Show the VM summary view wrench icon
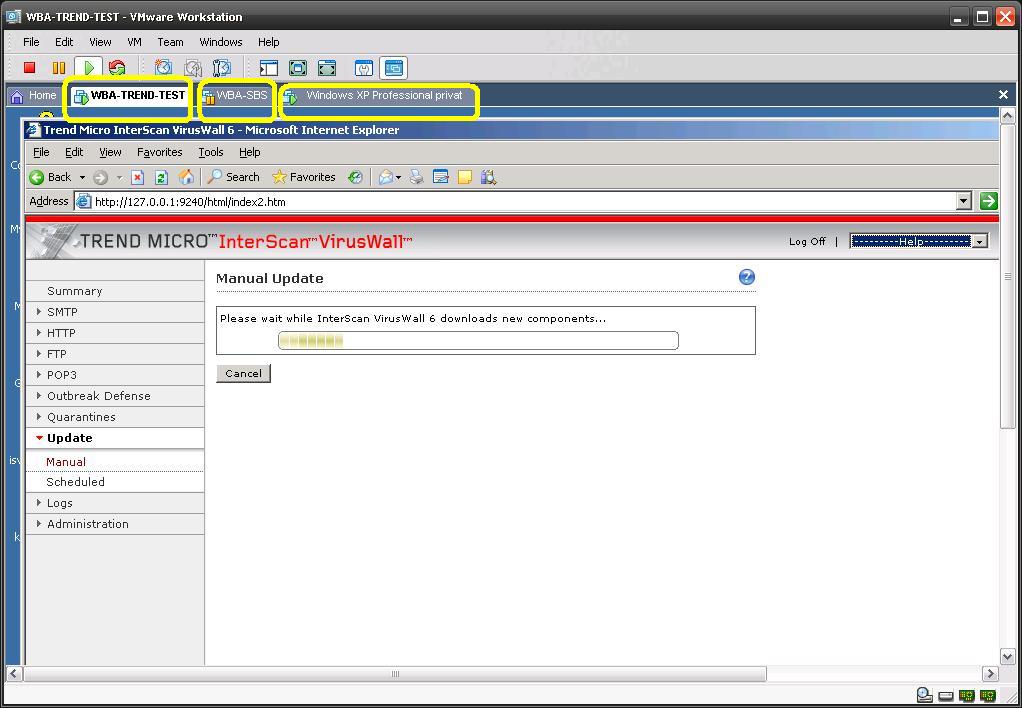The width and height of the screenshot is (1022, 708). click(364, 68)
